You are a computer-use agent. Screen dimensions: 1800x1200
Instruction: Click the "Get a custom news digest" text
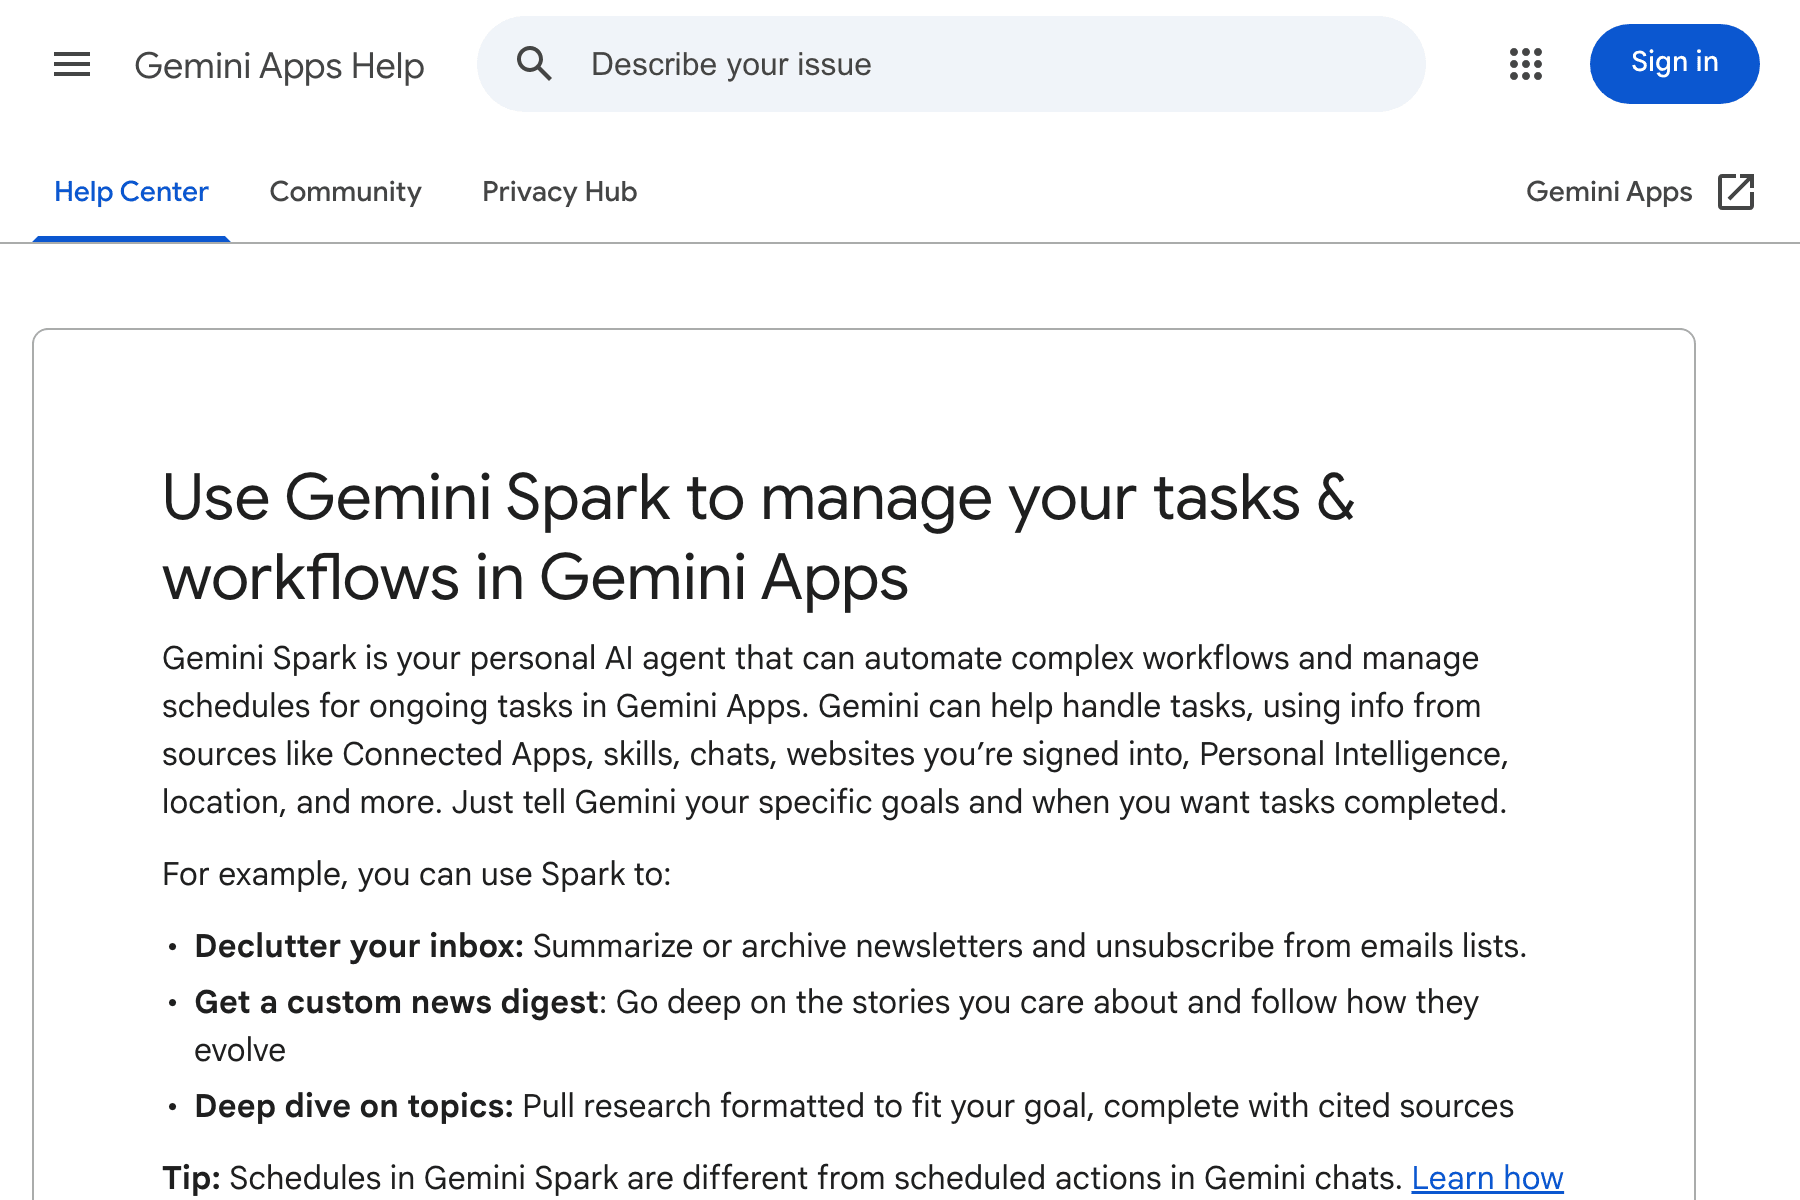396,1002
